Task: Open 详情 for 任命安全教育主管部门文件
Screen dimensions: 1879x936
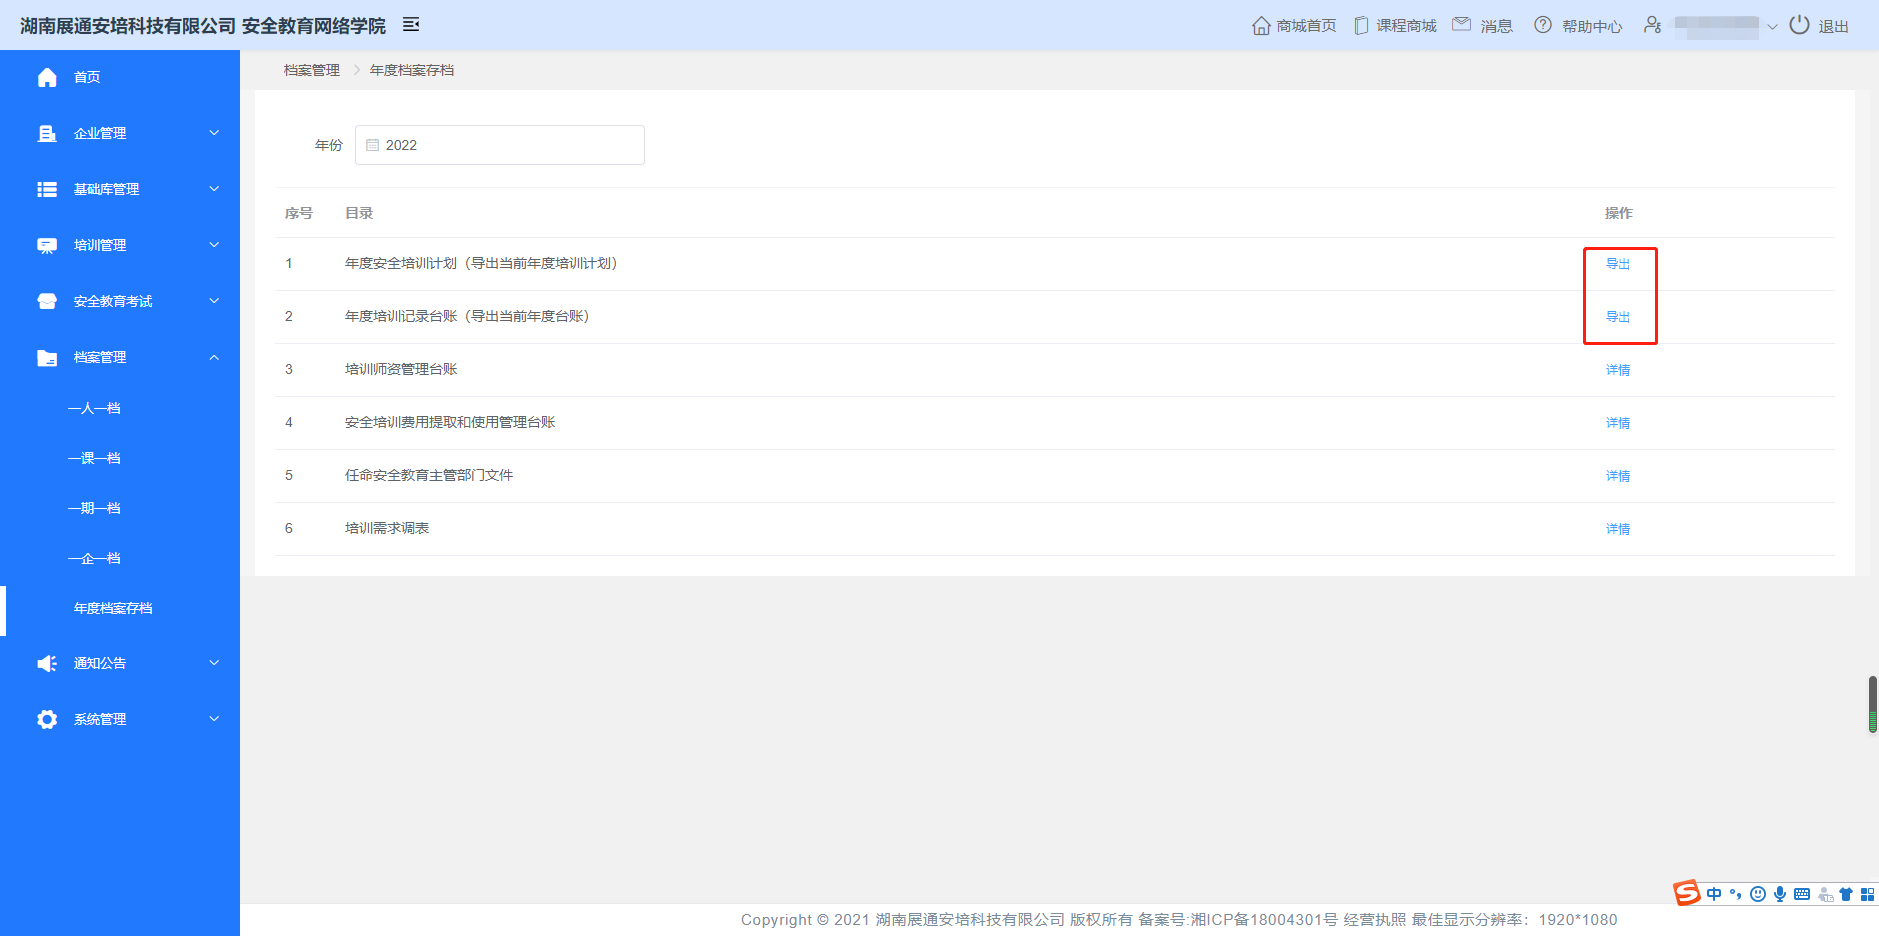Action: tap(1618, 476)
